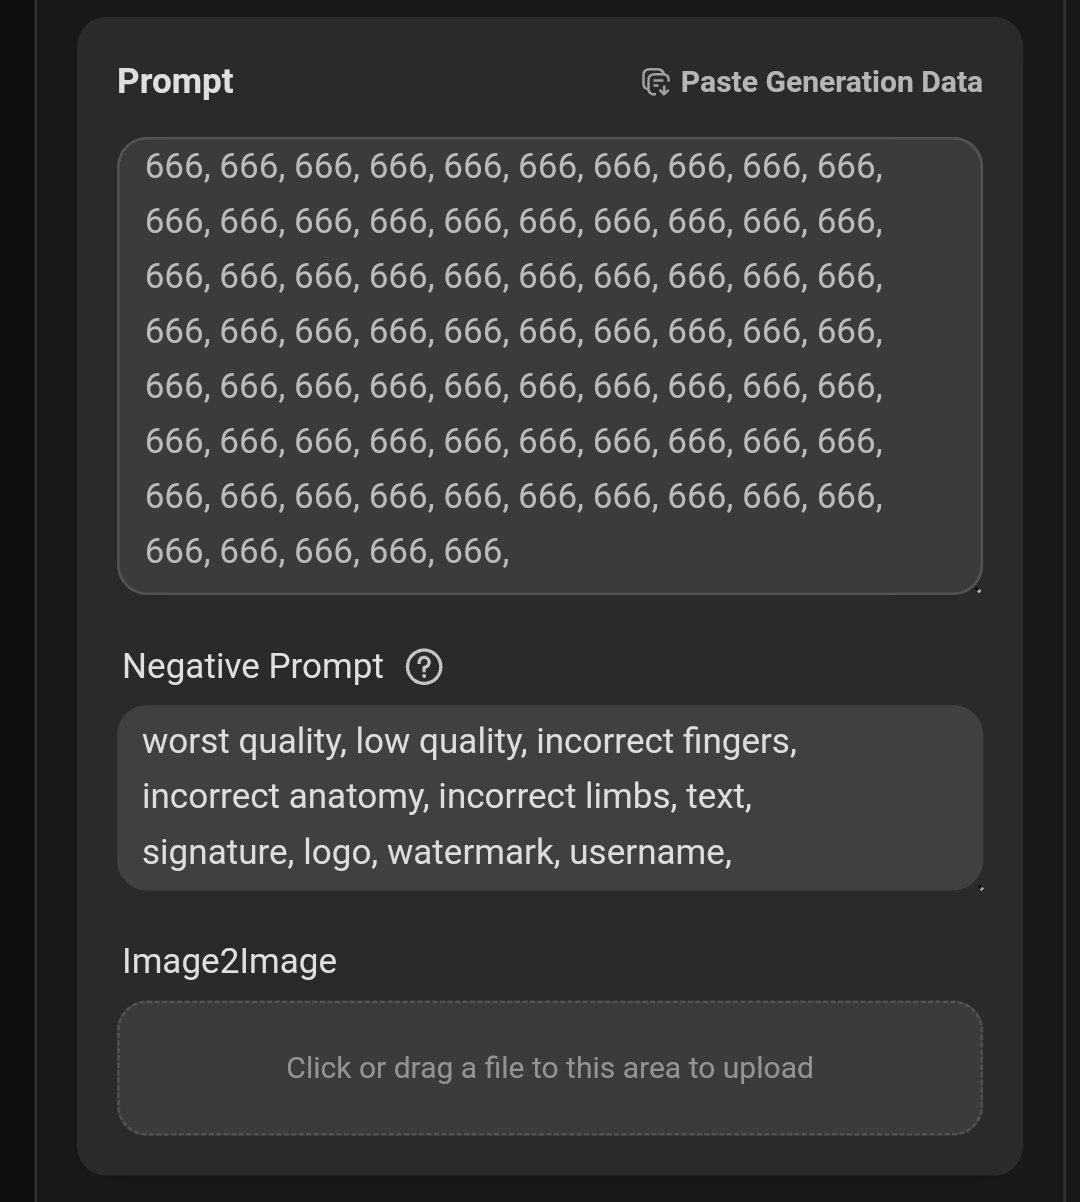1080x1202 pixels.
Task: Click the Image2Image section label
Action: point(230,961)
